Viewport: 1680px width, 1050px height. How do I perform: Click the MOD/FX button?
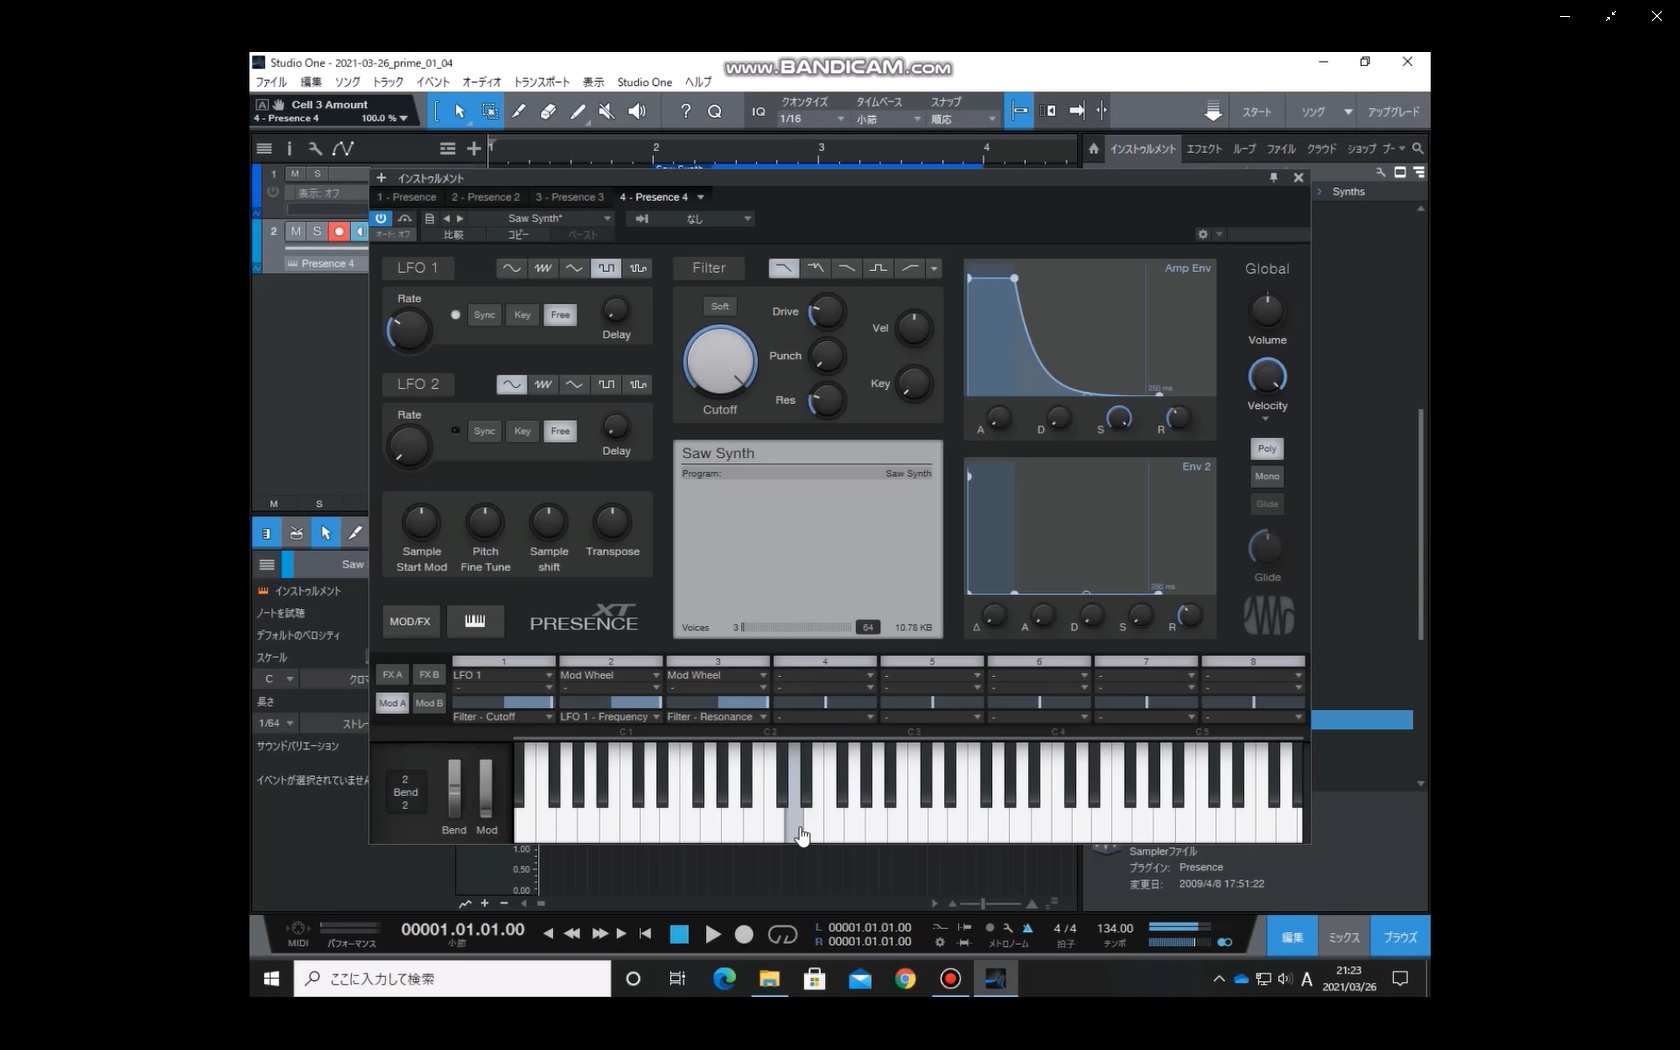pos(410,621)
